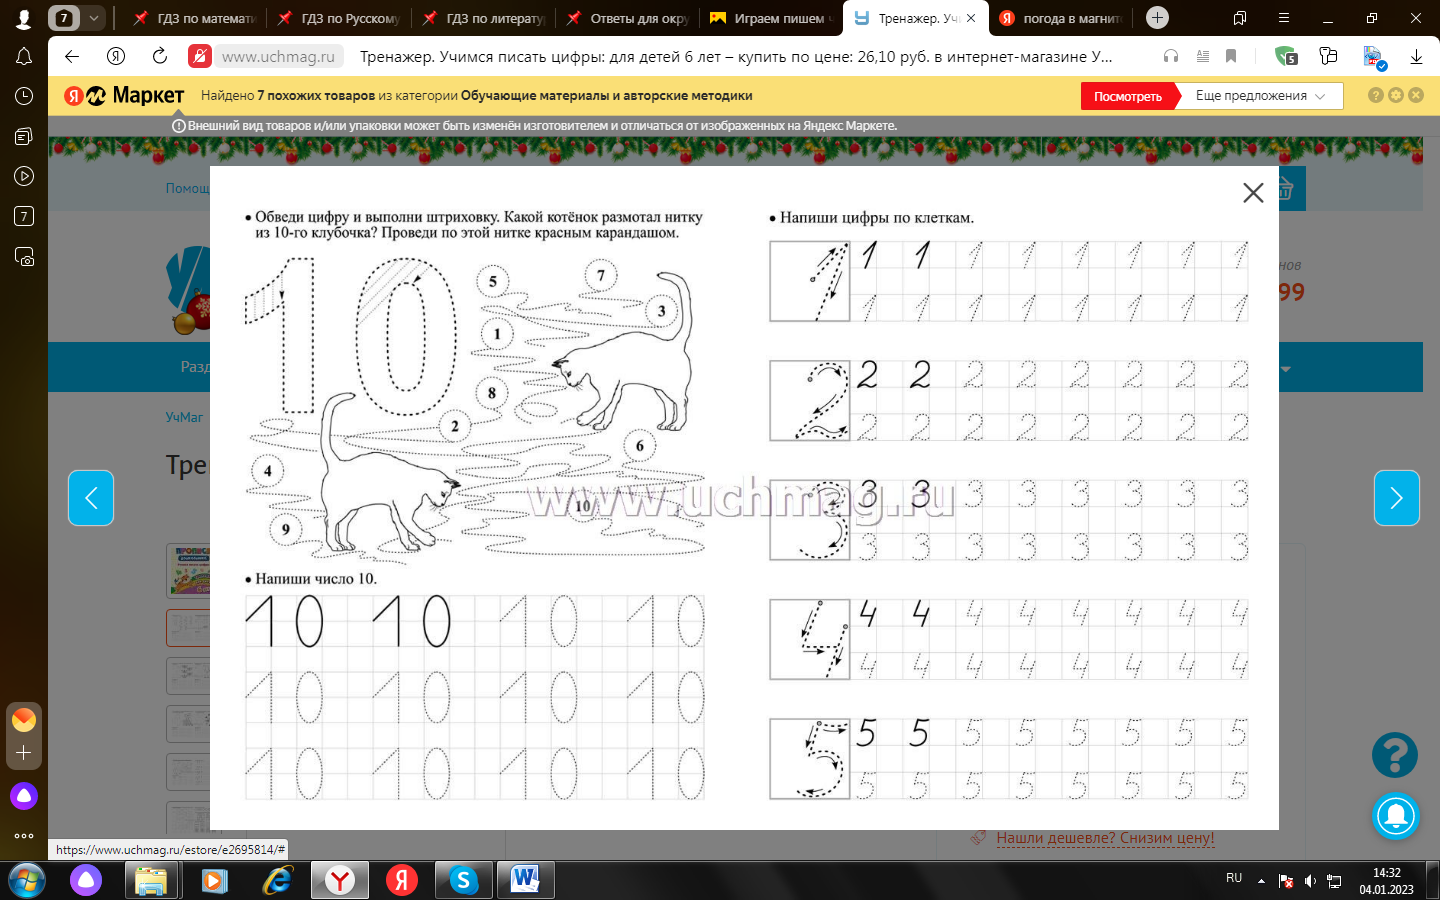The height and width of the screenshot is (900, 1440).
Task: Expand Еще предложения dropdown
Action: [1260, 96]
